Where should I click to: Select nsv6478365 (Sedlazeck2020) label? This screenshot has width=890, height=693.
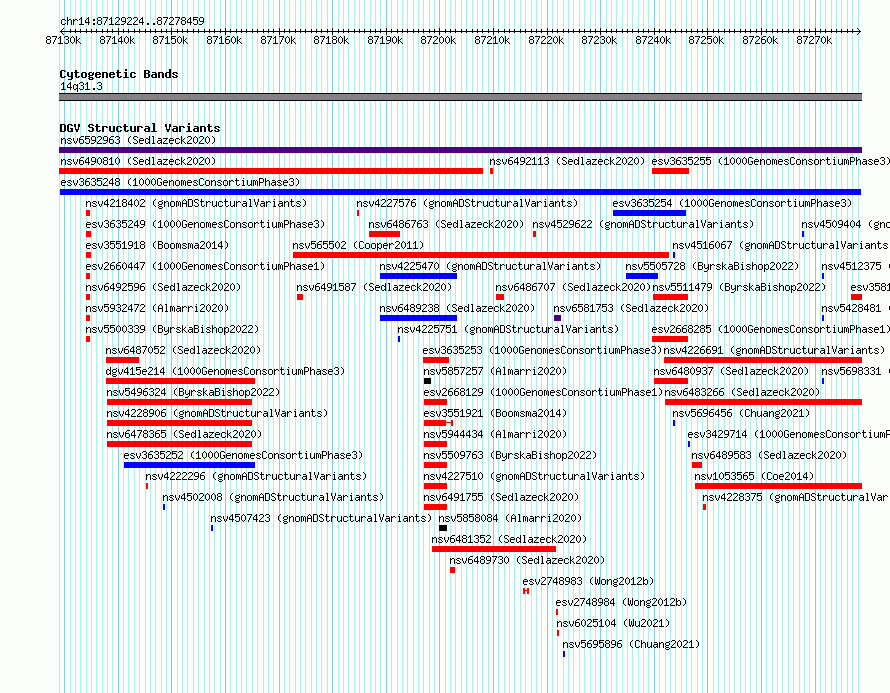pyautogui.click(x=184, y=434)
